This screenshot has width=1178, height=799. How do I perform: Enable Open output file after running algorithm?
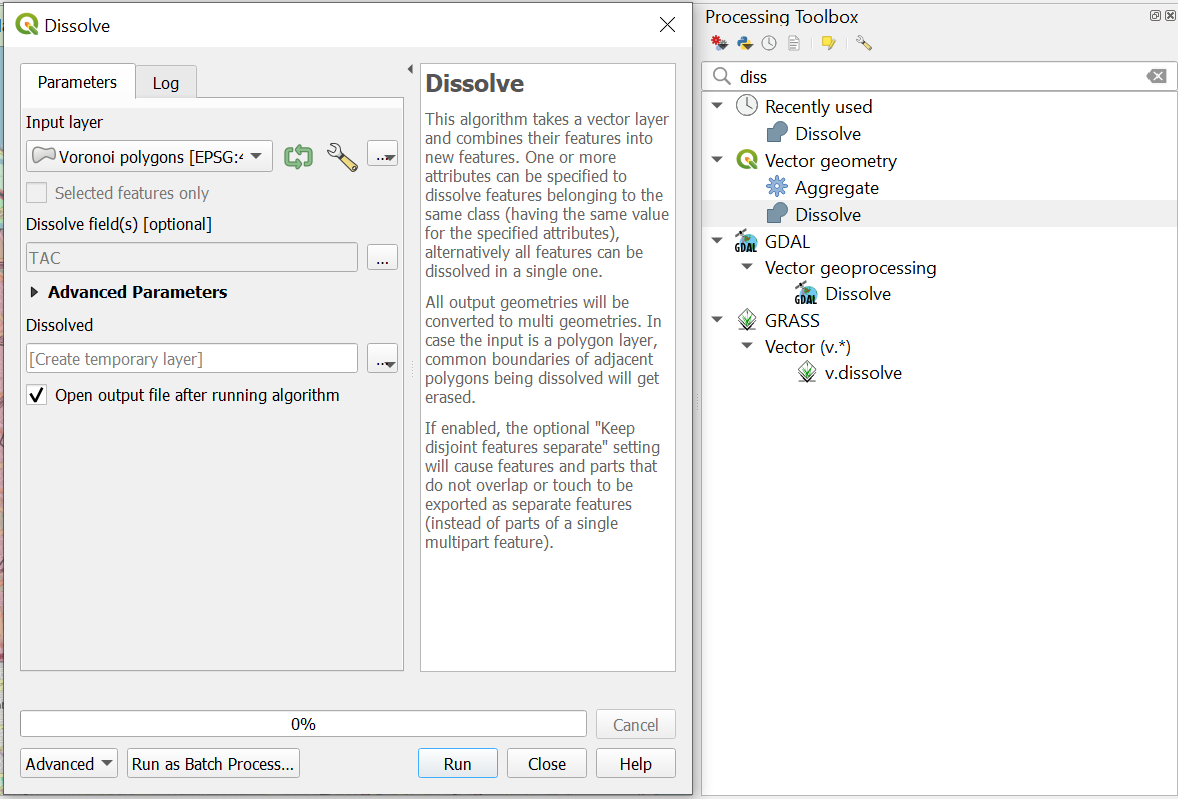[x=36, y=394]
